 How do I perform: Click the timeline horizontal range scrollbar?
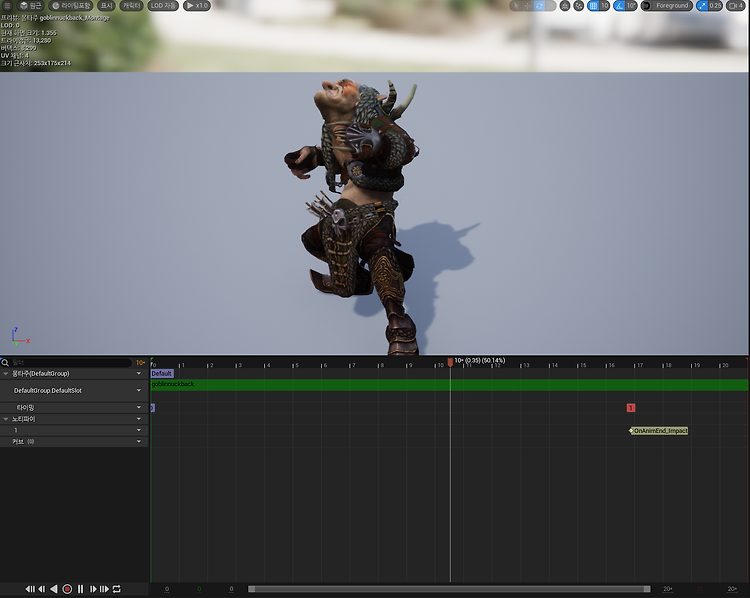tap(449, 589)
